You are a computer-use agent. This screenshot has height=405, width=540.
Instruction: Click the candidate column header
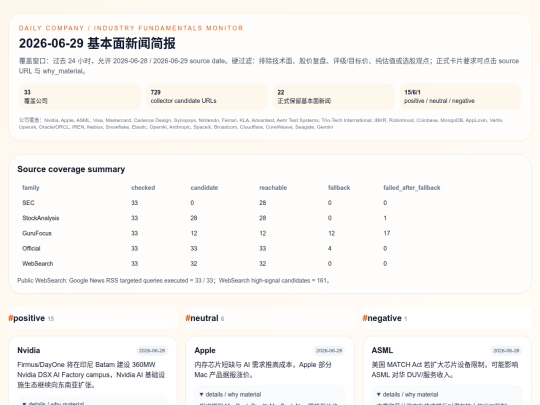point(204,188)
